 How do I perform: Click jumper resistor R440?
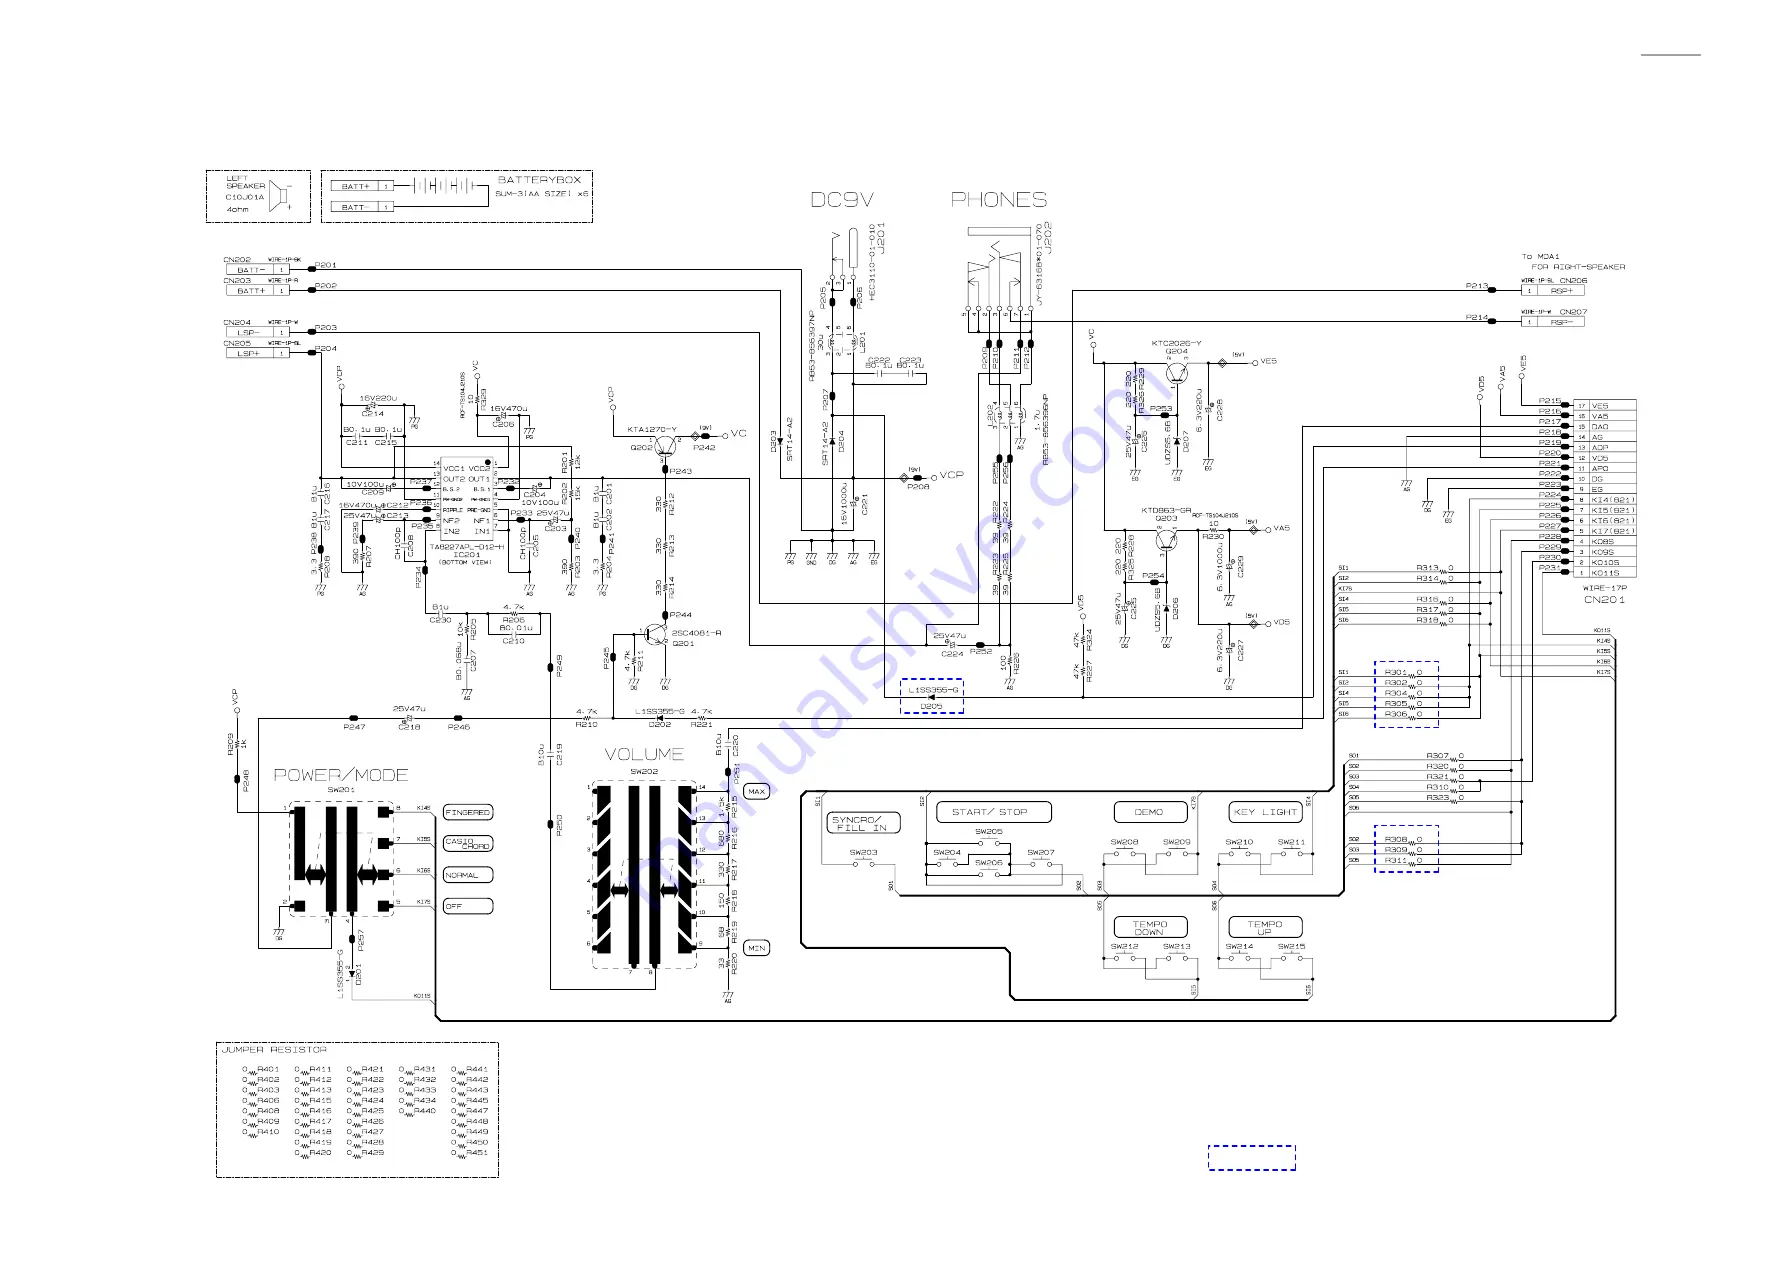[418, 1111]
